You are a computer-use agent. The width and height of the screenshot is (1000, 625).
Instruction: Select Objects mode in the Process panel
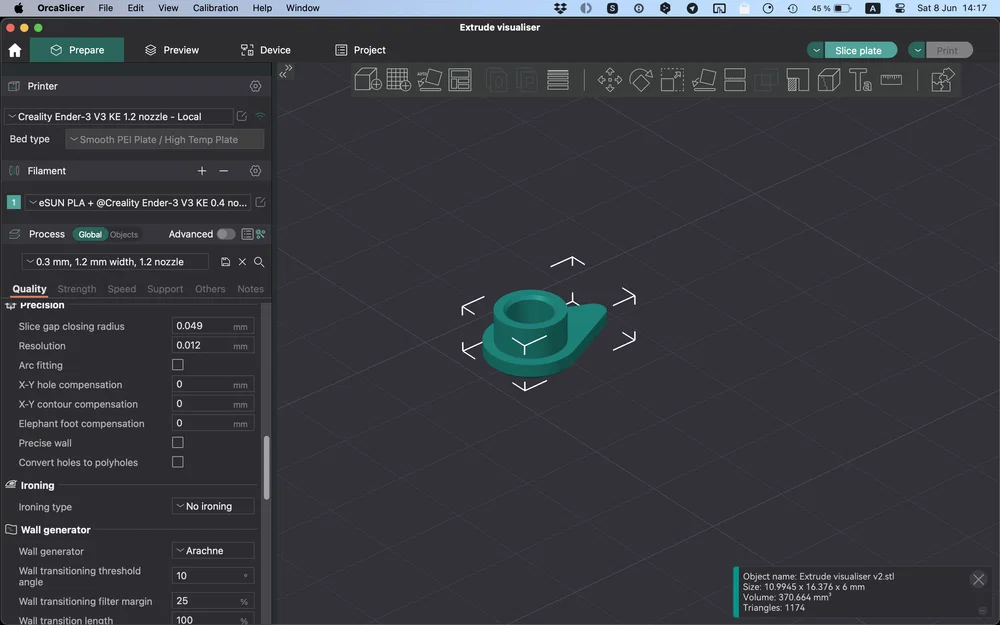[x=123, y=233]
